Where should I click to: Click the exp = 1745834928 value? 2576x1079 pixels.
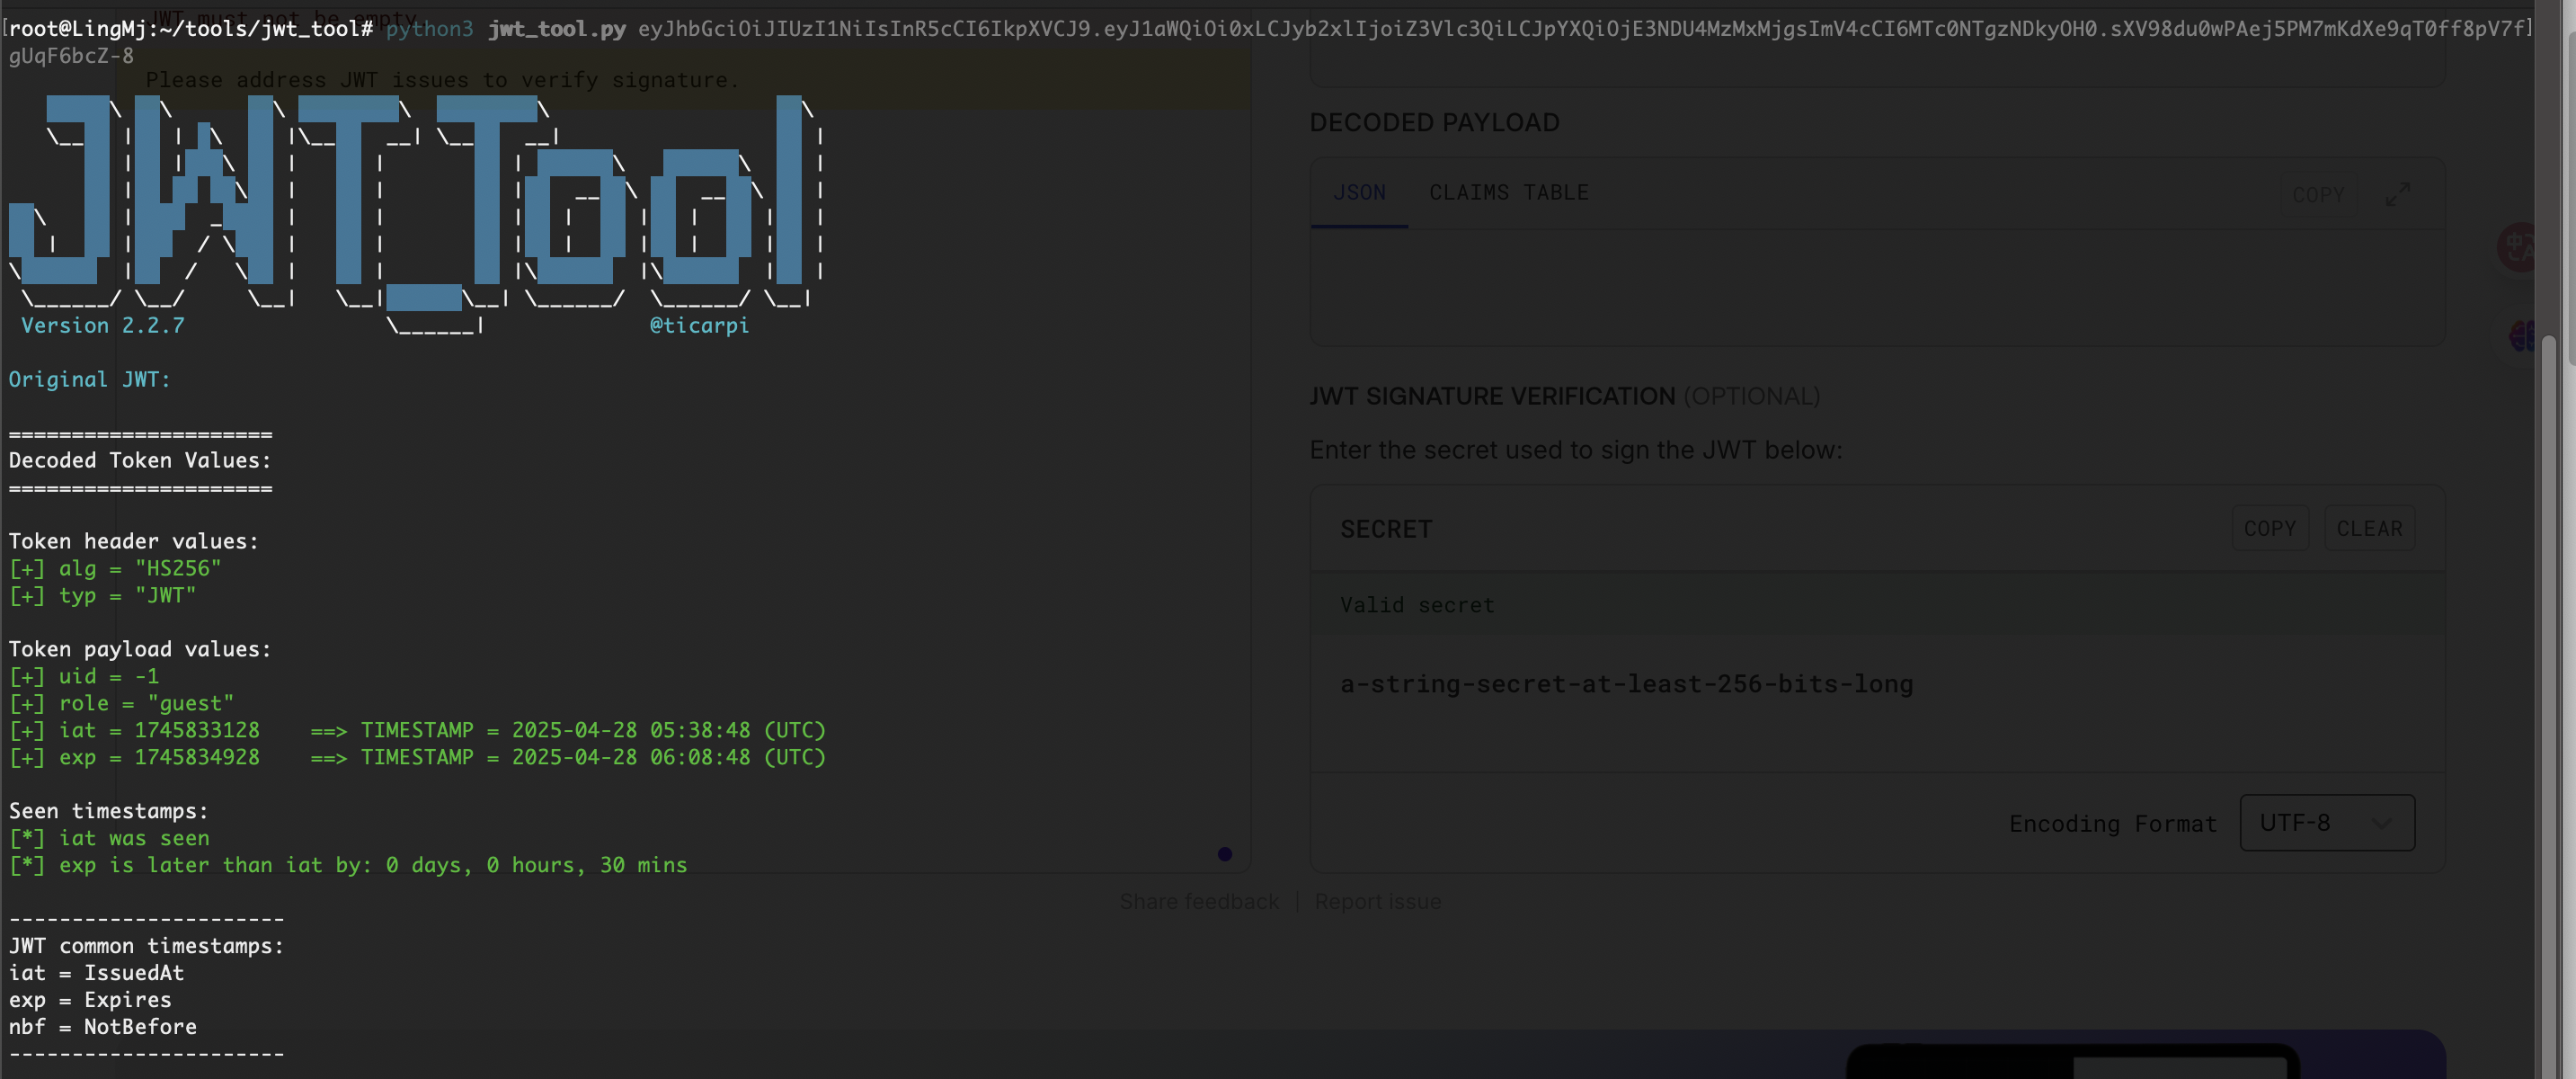pos(197,757)
